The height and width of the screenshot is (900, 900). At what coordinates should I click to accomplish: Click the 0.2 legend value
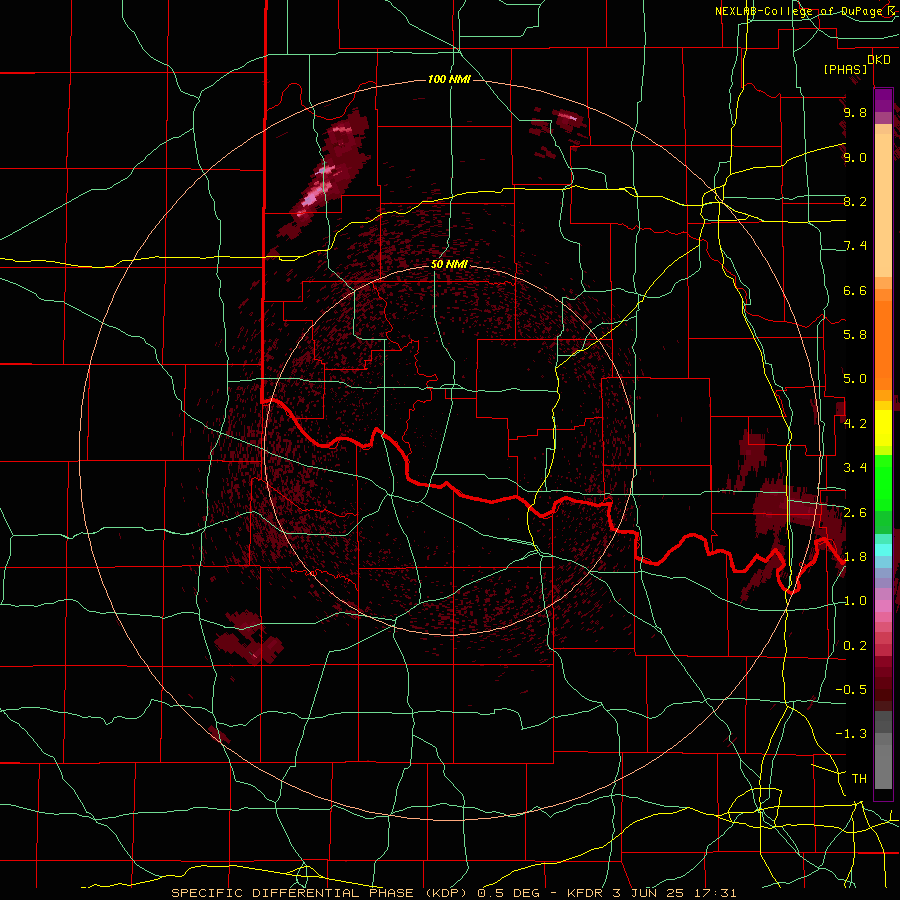[855, 646]
